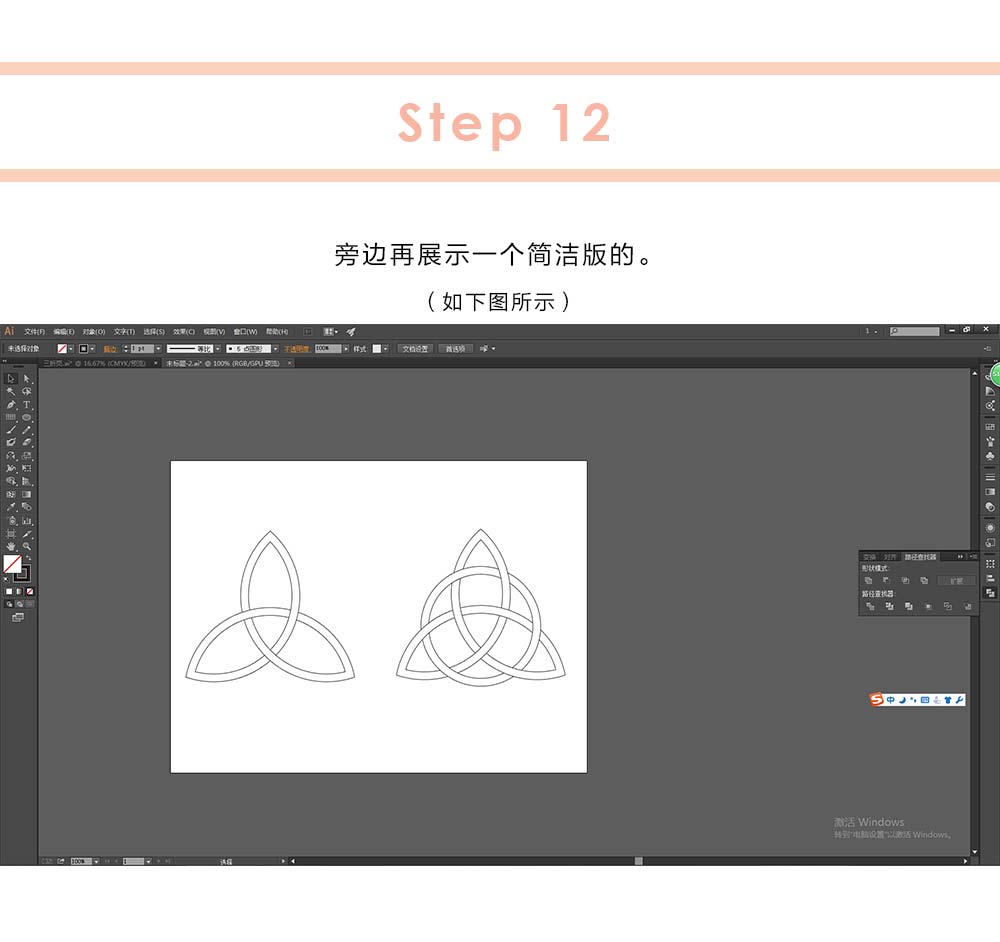Select the Type (T) tool
1000x942 pixels.
point(27,404)
